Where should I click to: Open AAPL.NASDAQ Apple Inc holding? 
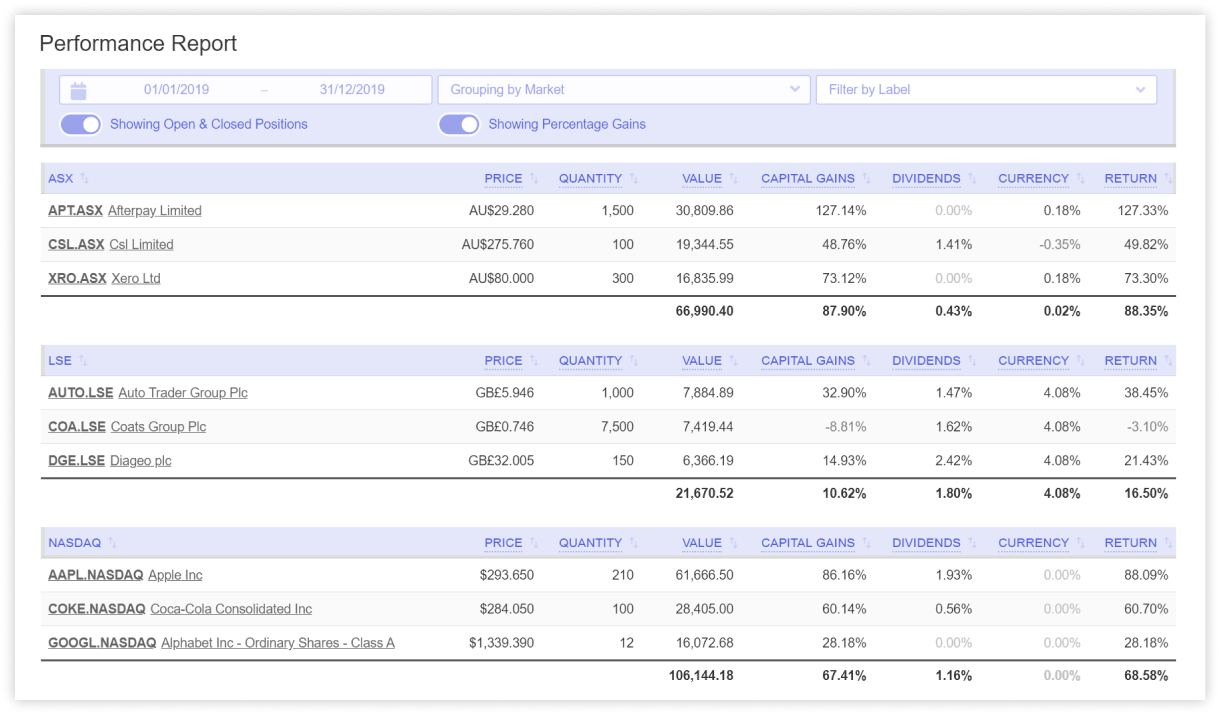tap(125, 575)
